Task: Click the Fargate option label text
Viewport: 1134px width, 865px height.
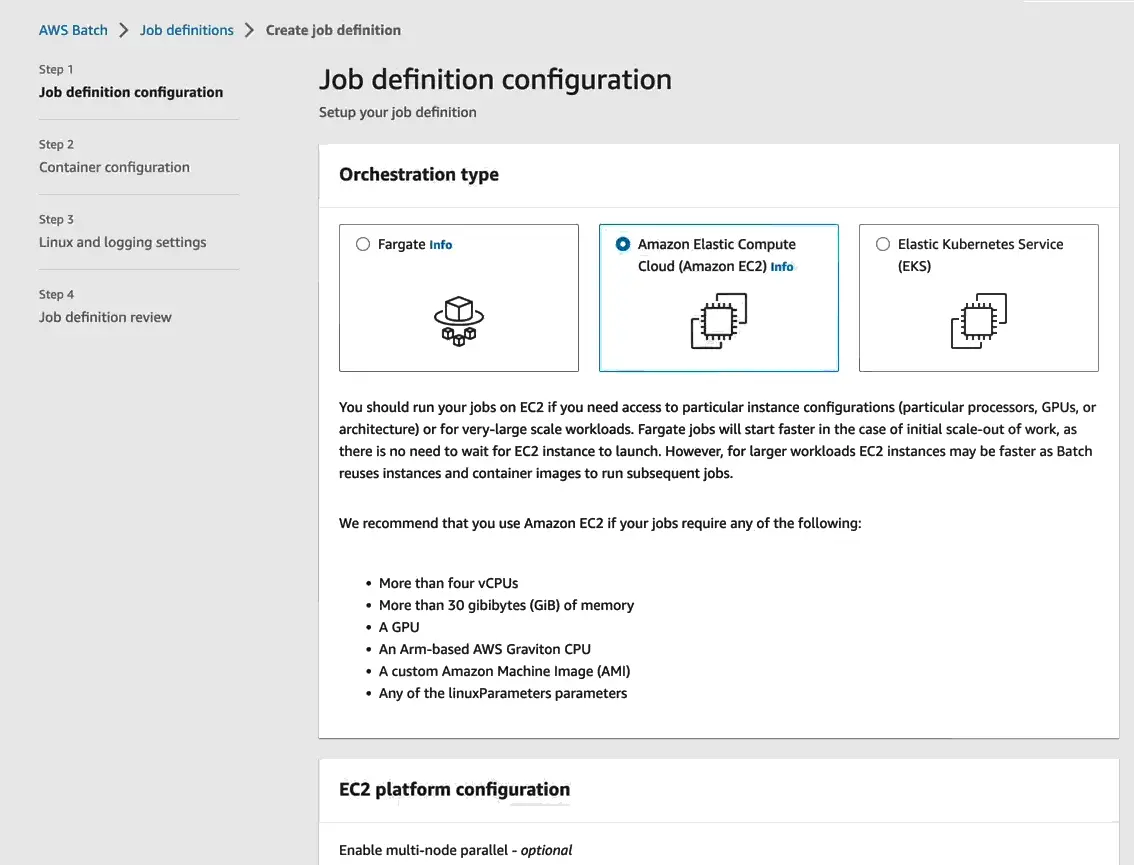Action: (x=401, y=244)
